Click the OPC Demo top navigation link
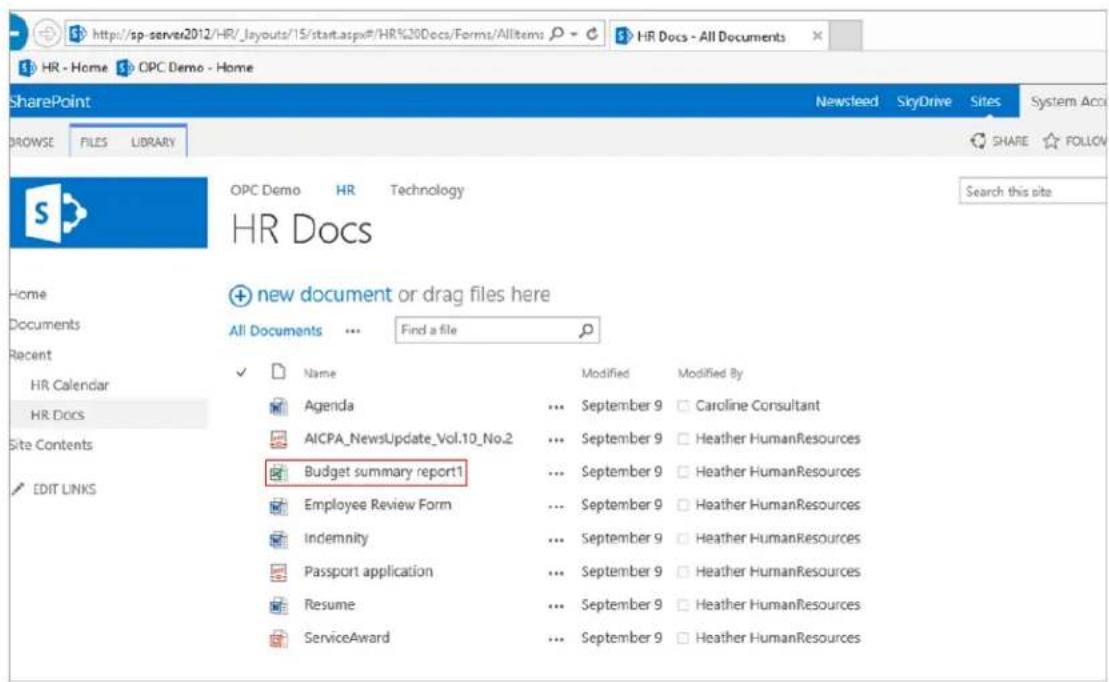This screenshot has width=1109, height=682. 265,190
